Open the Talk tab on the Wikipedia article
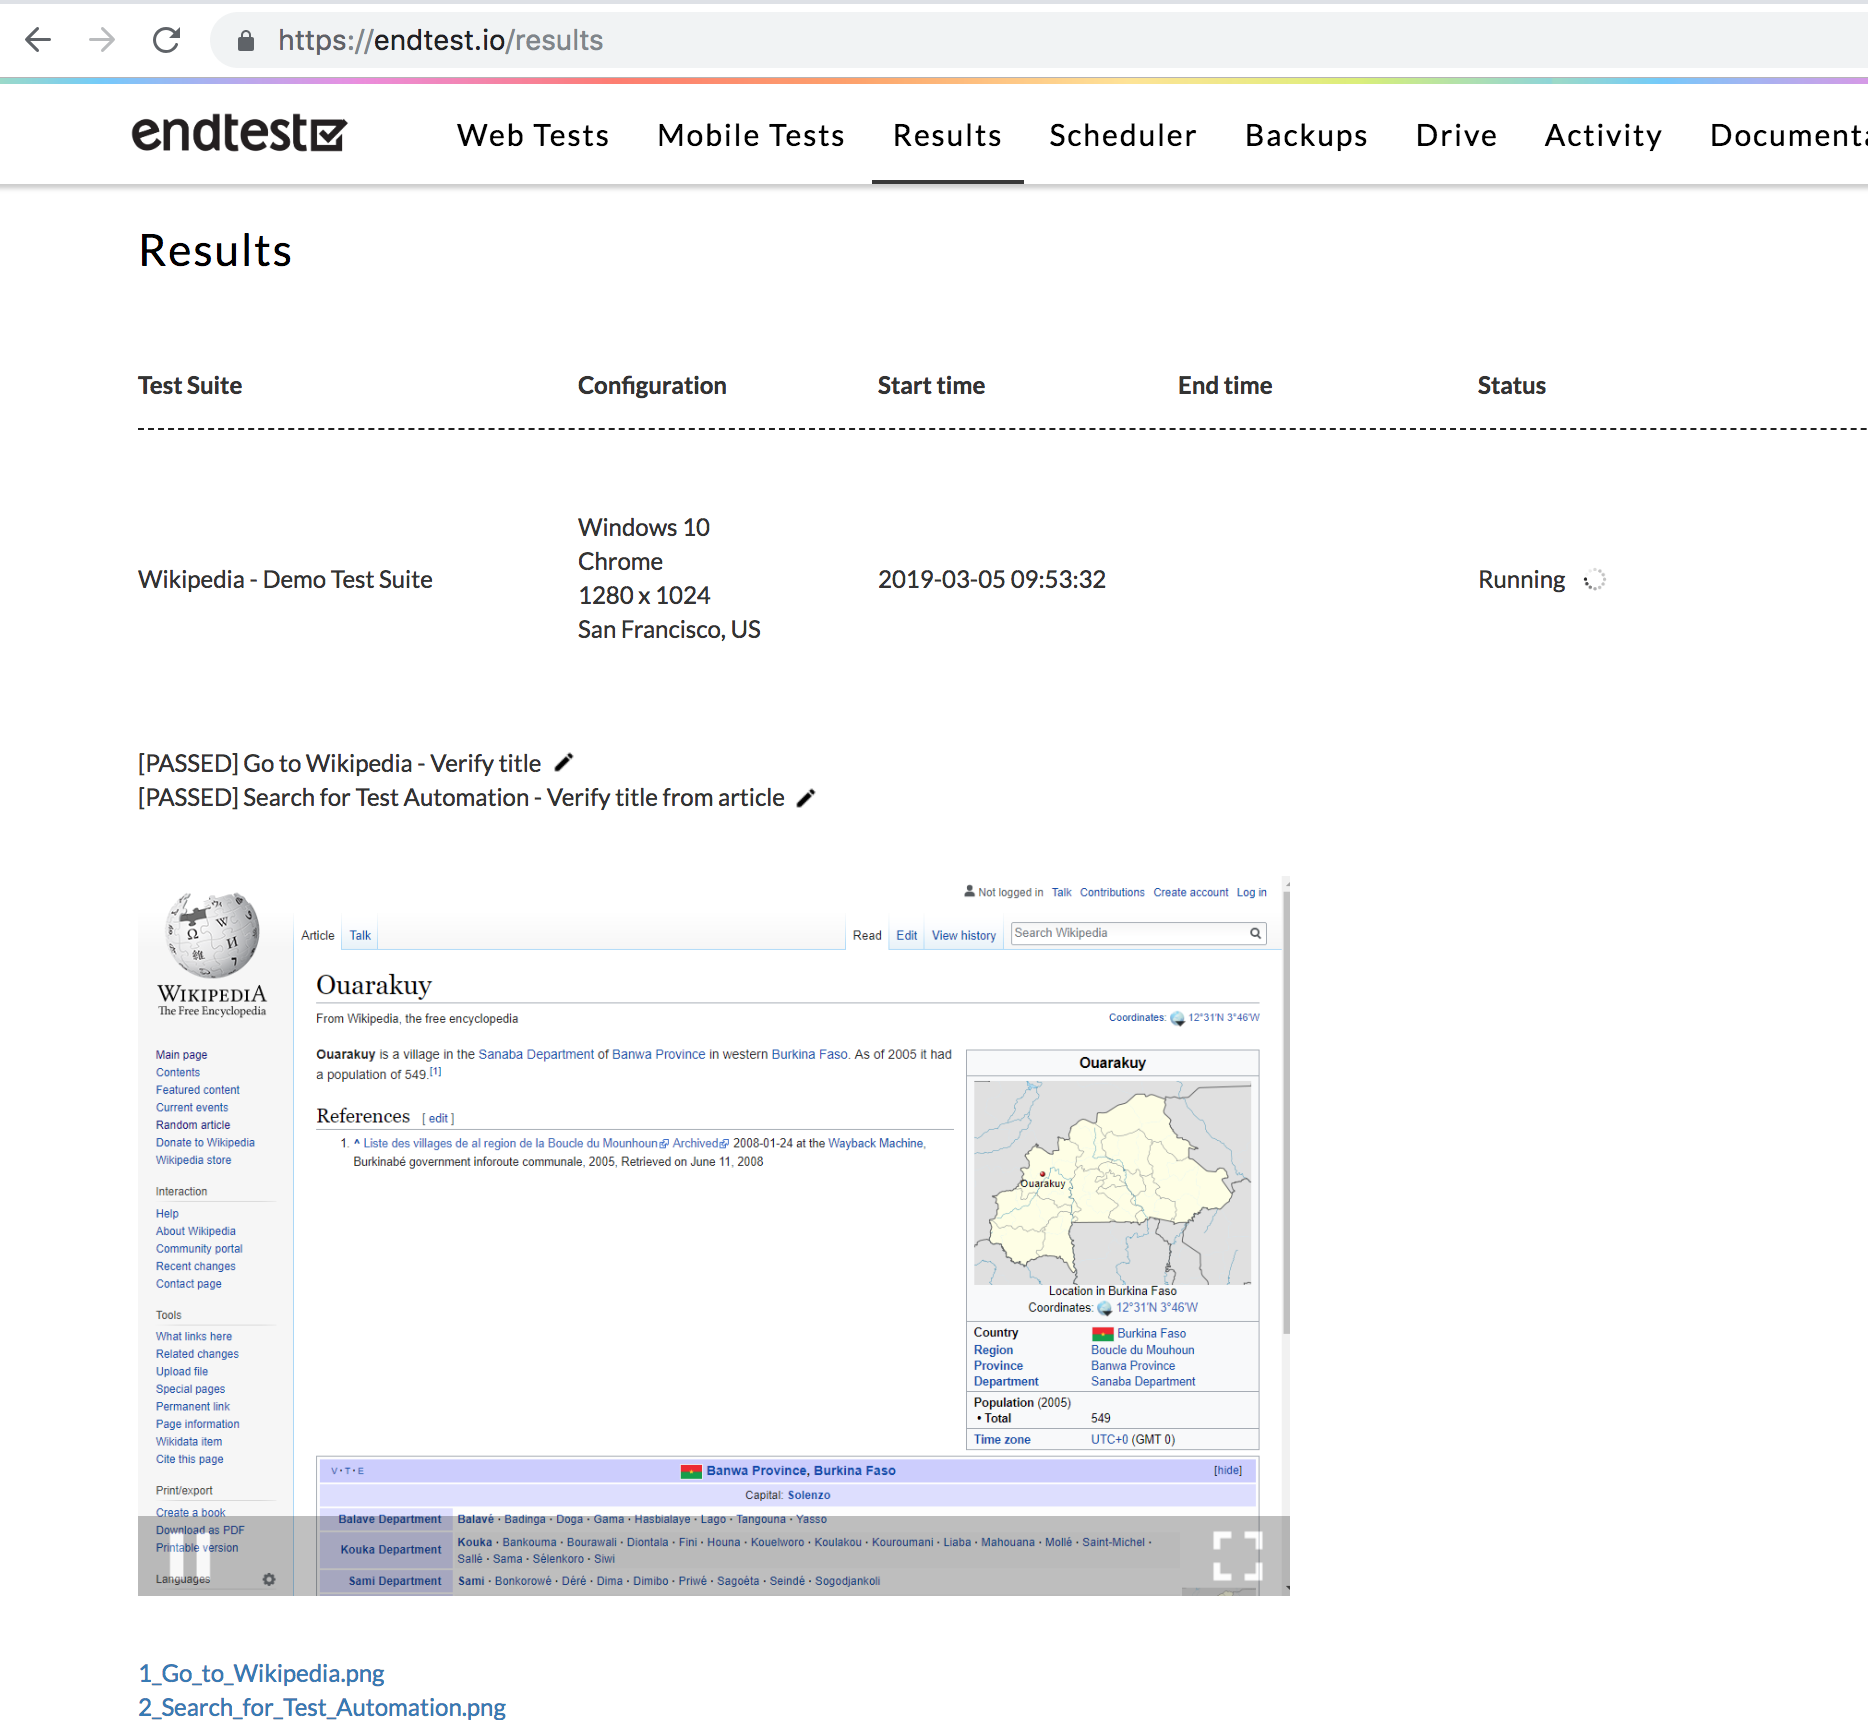 (359, 934)
